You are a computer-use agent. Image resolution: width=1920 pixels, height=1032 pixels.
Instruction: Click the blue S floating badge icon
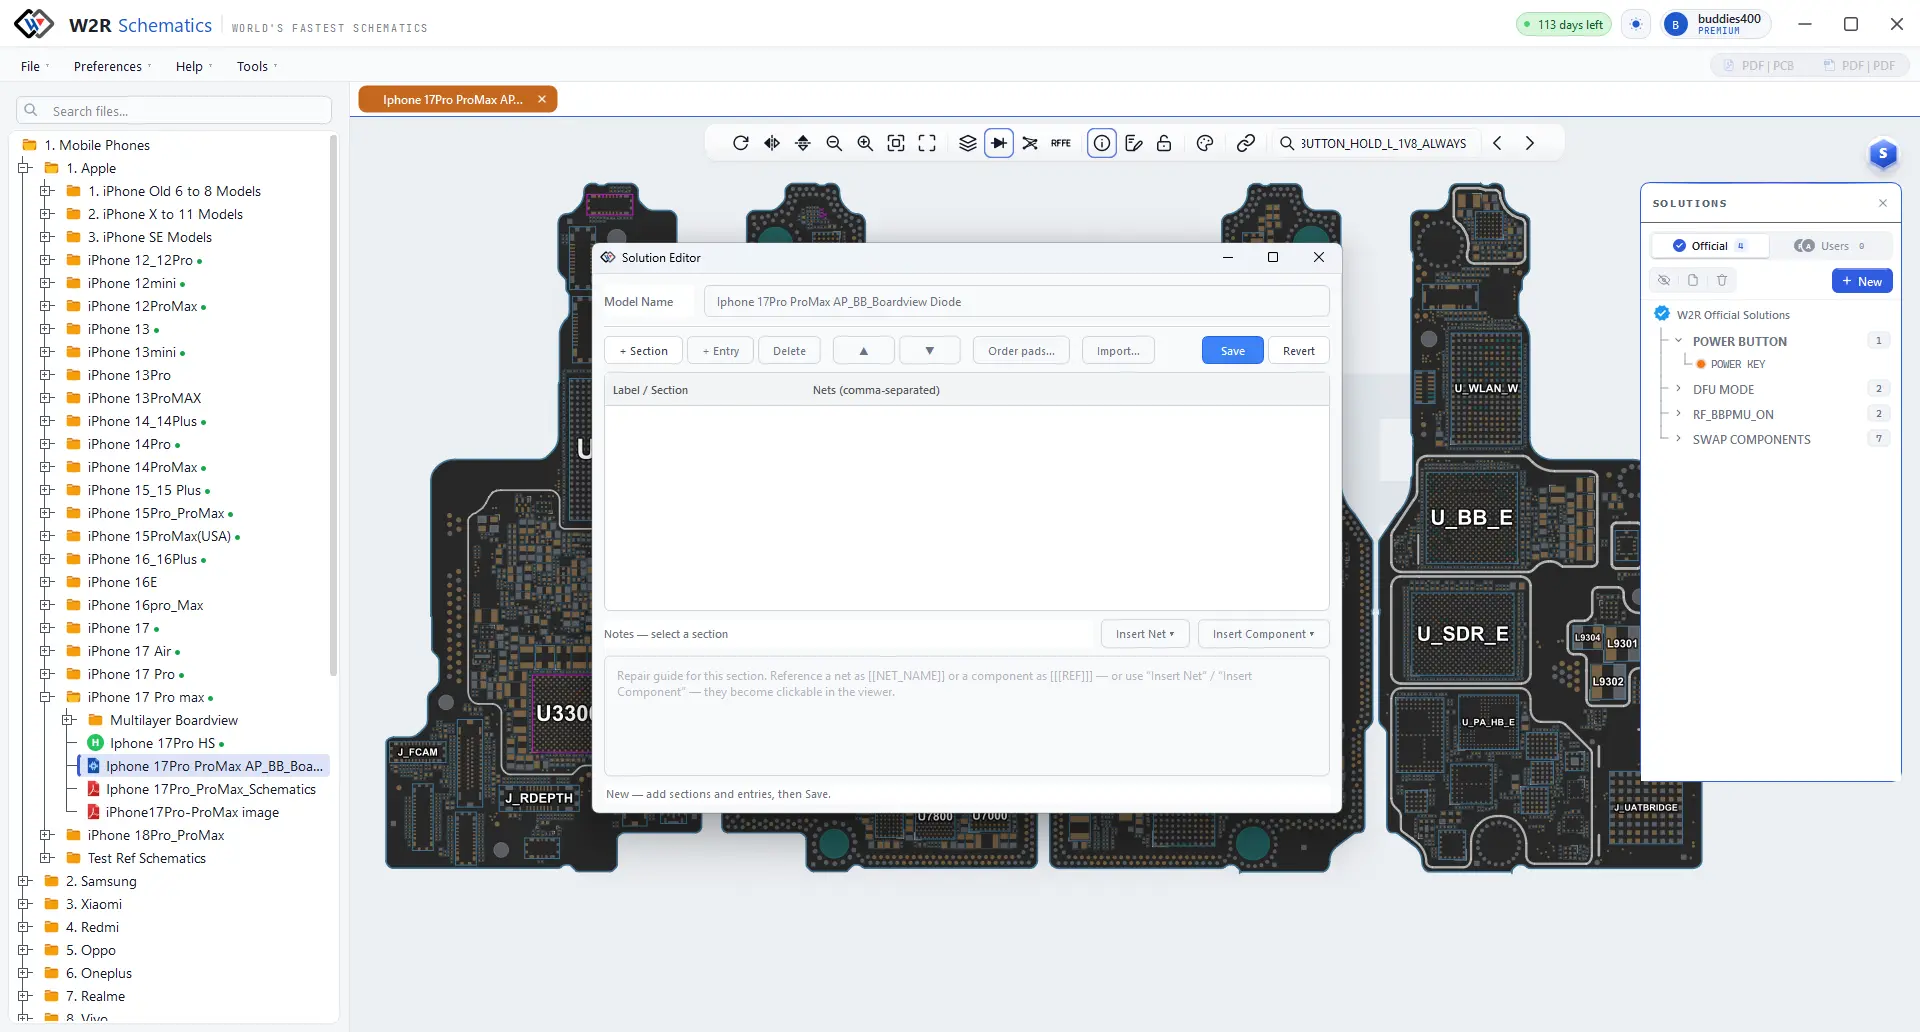[1883, 154]
